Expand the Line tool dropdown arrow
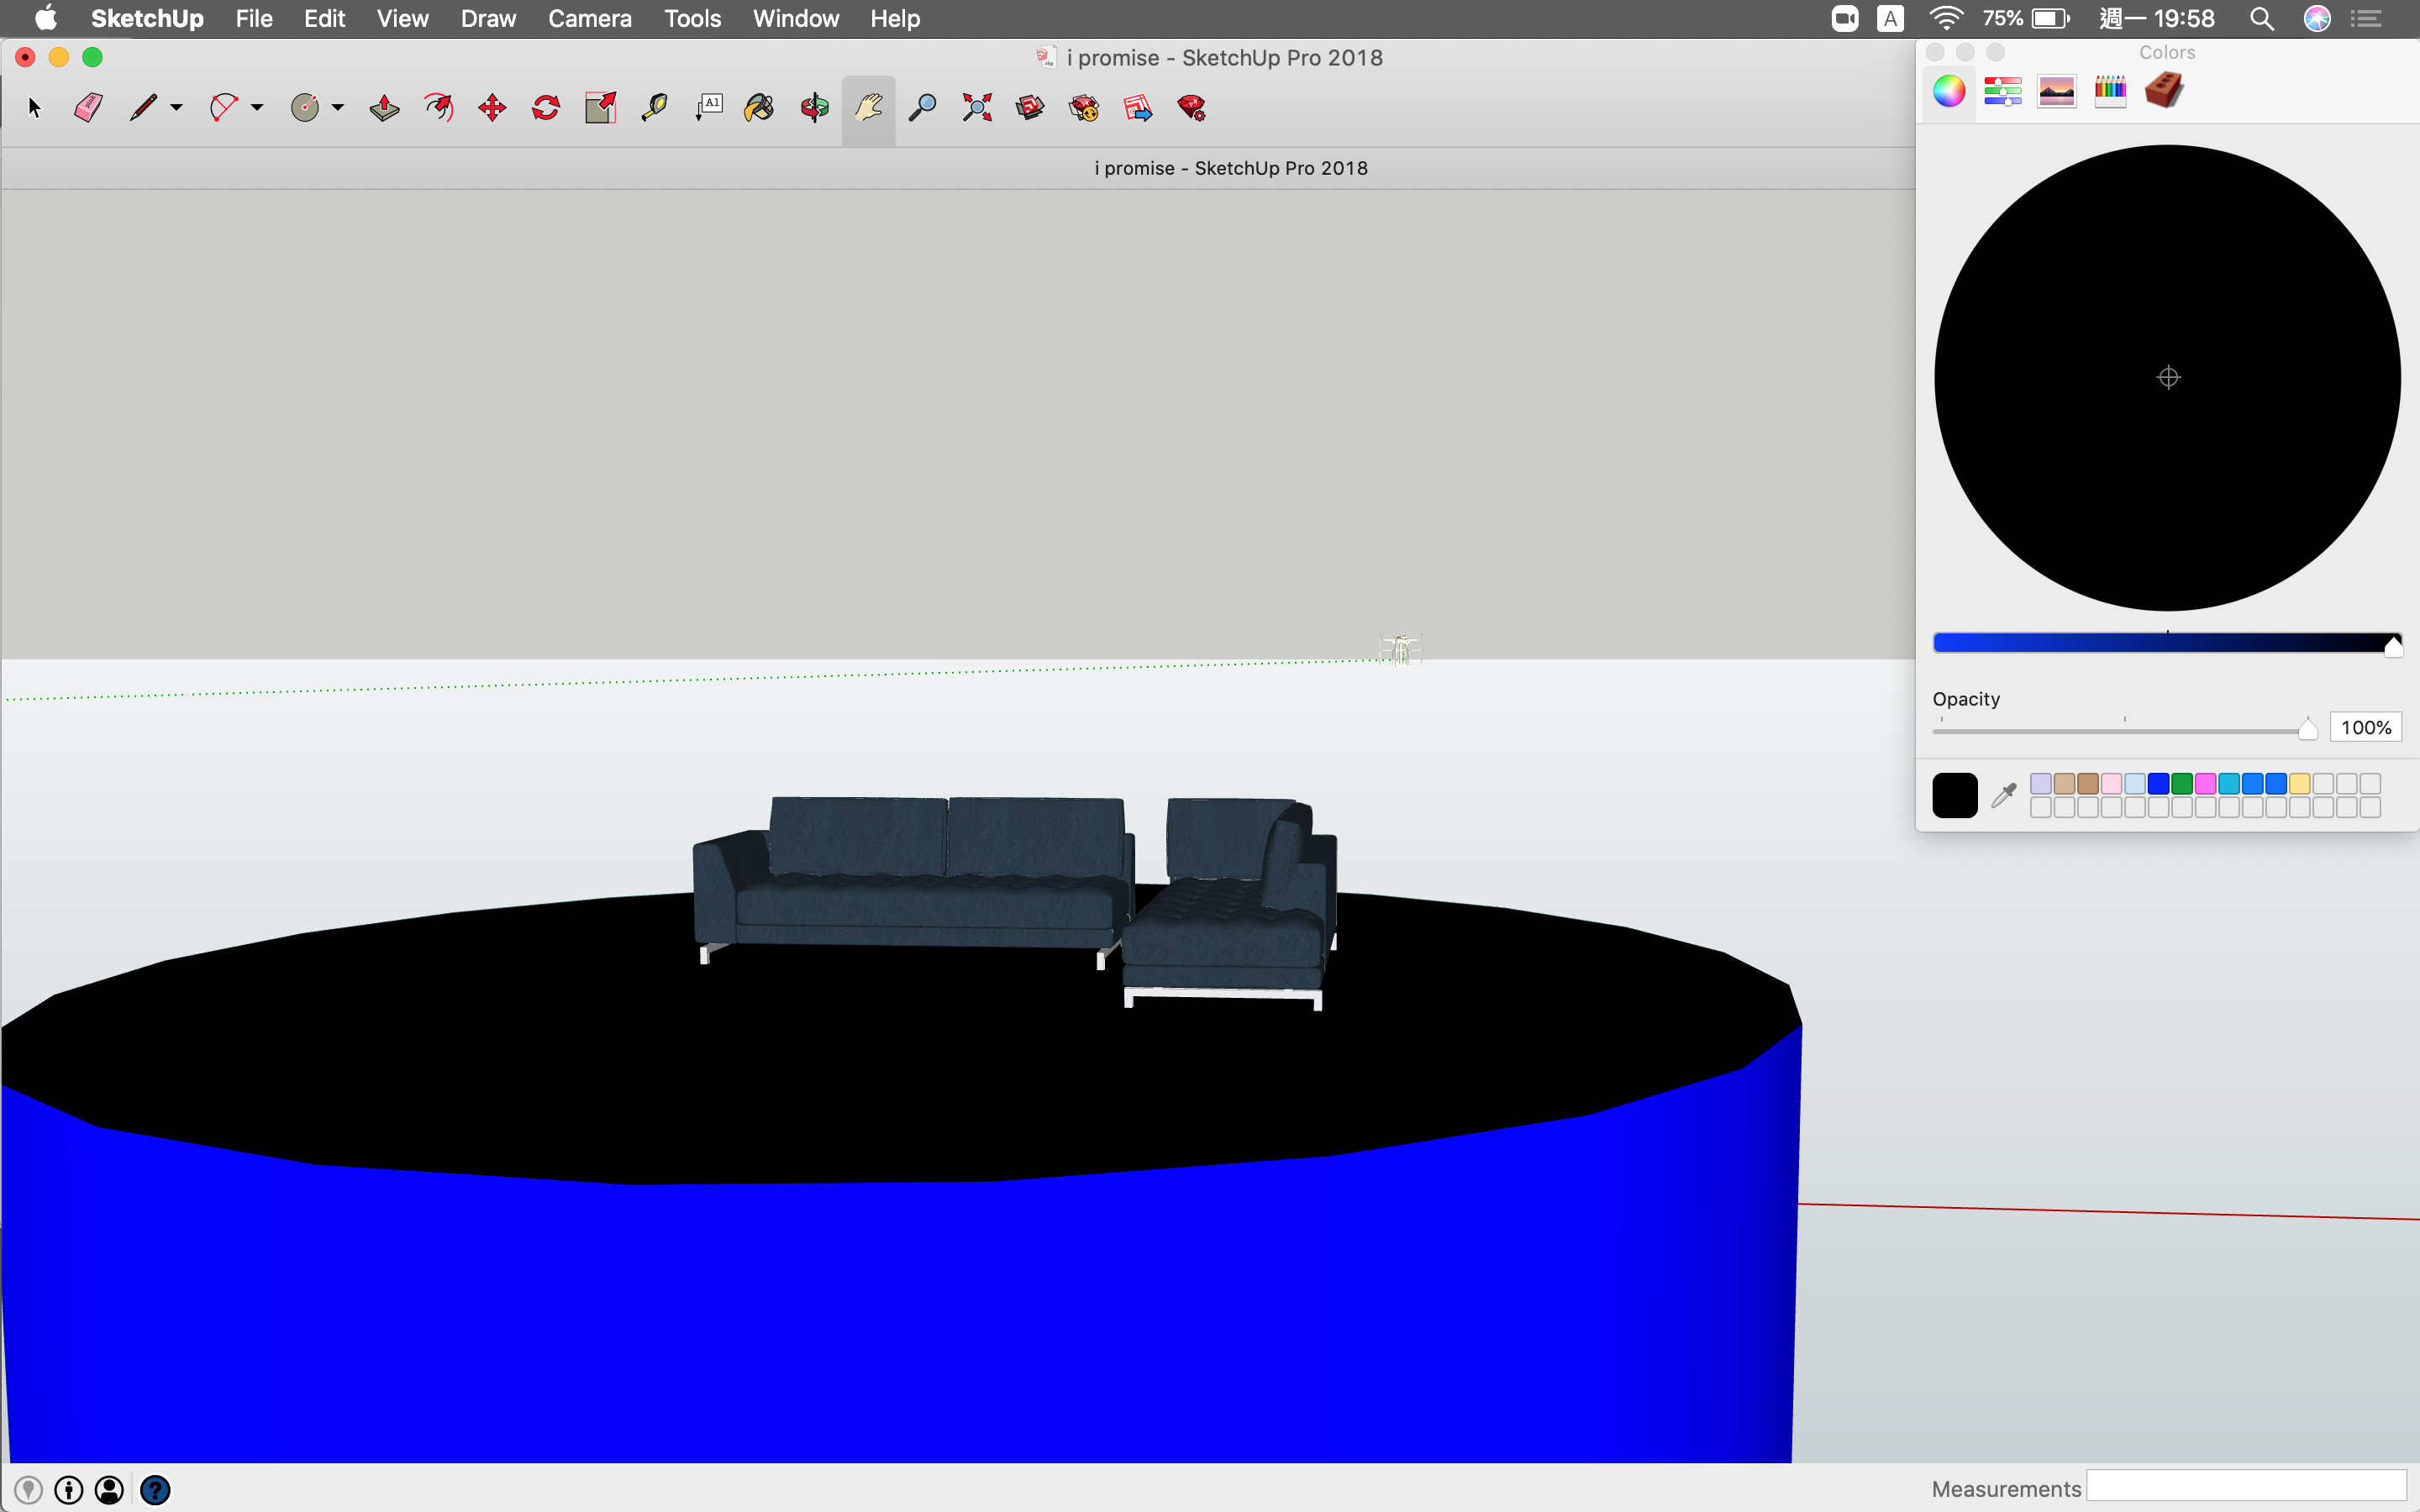Viewport: 2420px width, 1512px height. click(x=177, y=108)
